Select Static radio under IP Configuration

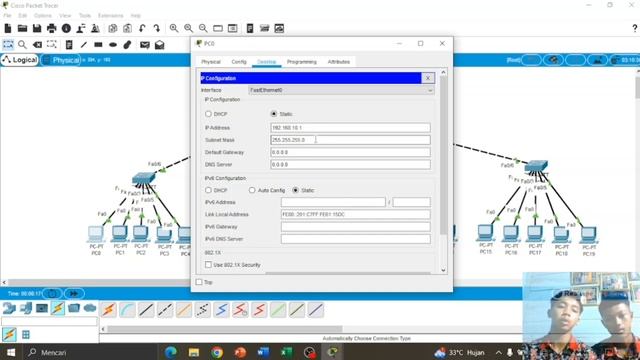click(274, 114)
